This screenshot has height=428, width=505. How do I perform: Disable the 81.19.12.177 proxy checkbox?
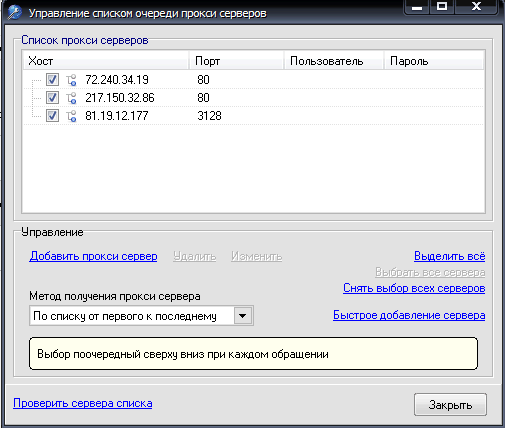click(x=52, y=116)
